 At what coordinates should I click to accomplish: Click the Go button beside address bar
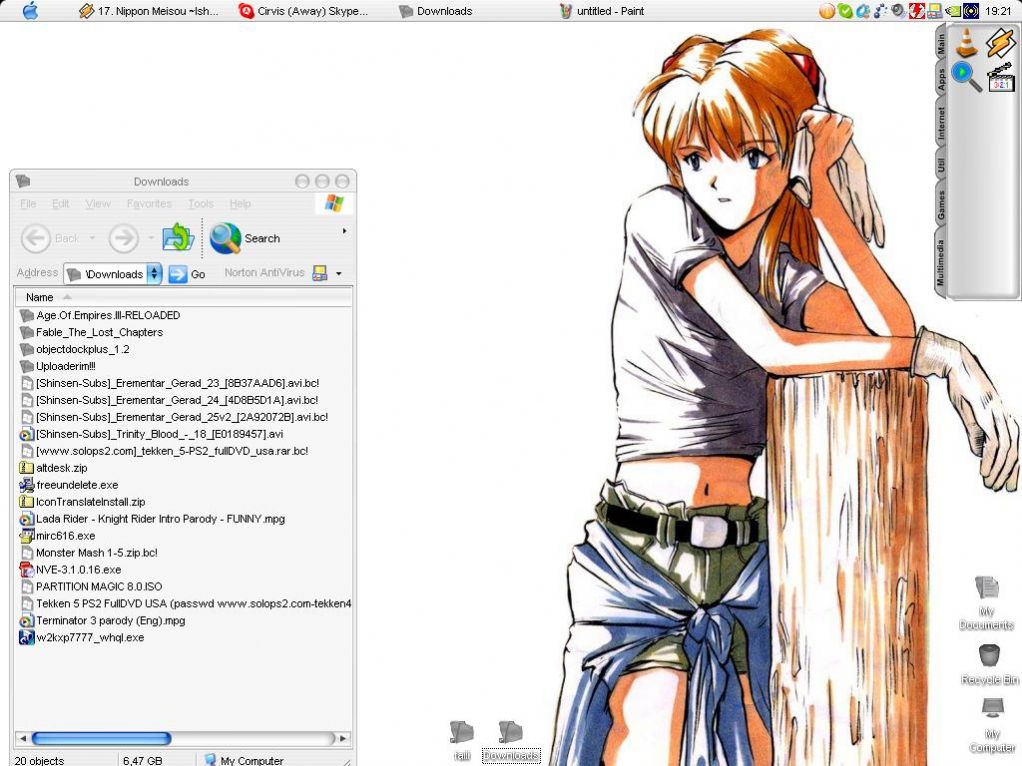tap(187, 274)
